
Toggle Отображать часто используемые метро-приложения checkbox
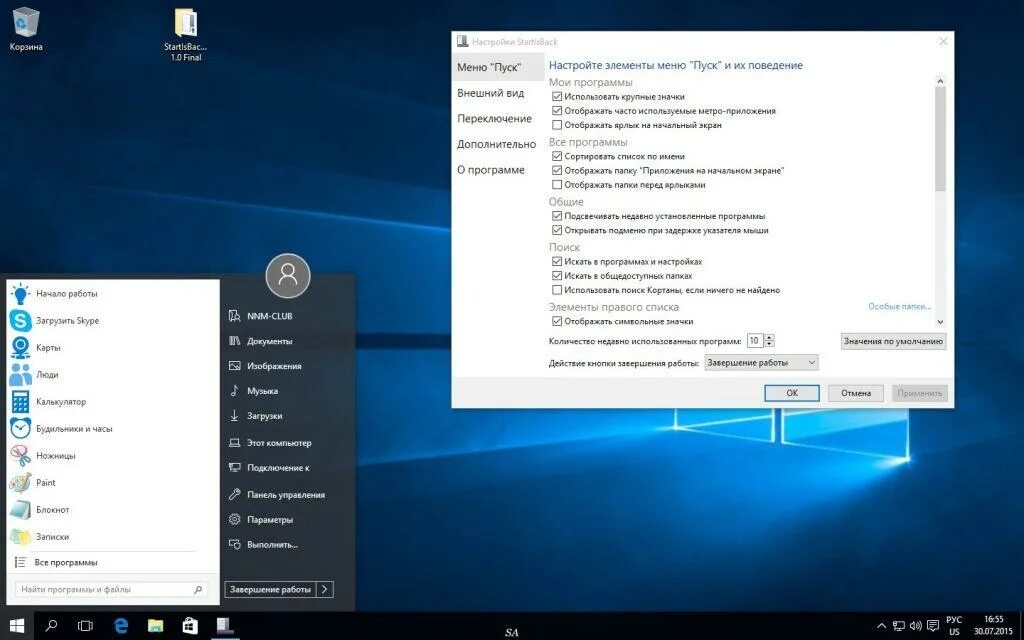coord(557,111)
